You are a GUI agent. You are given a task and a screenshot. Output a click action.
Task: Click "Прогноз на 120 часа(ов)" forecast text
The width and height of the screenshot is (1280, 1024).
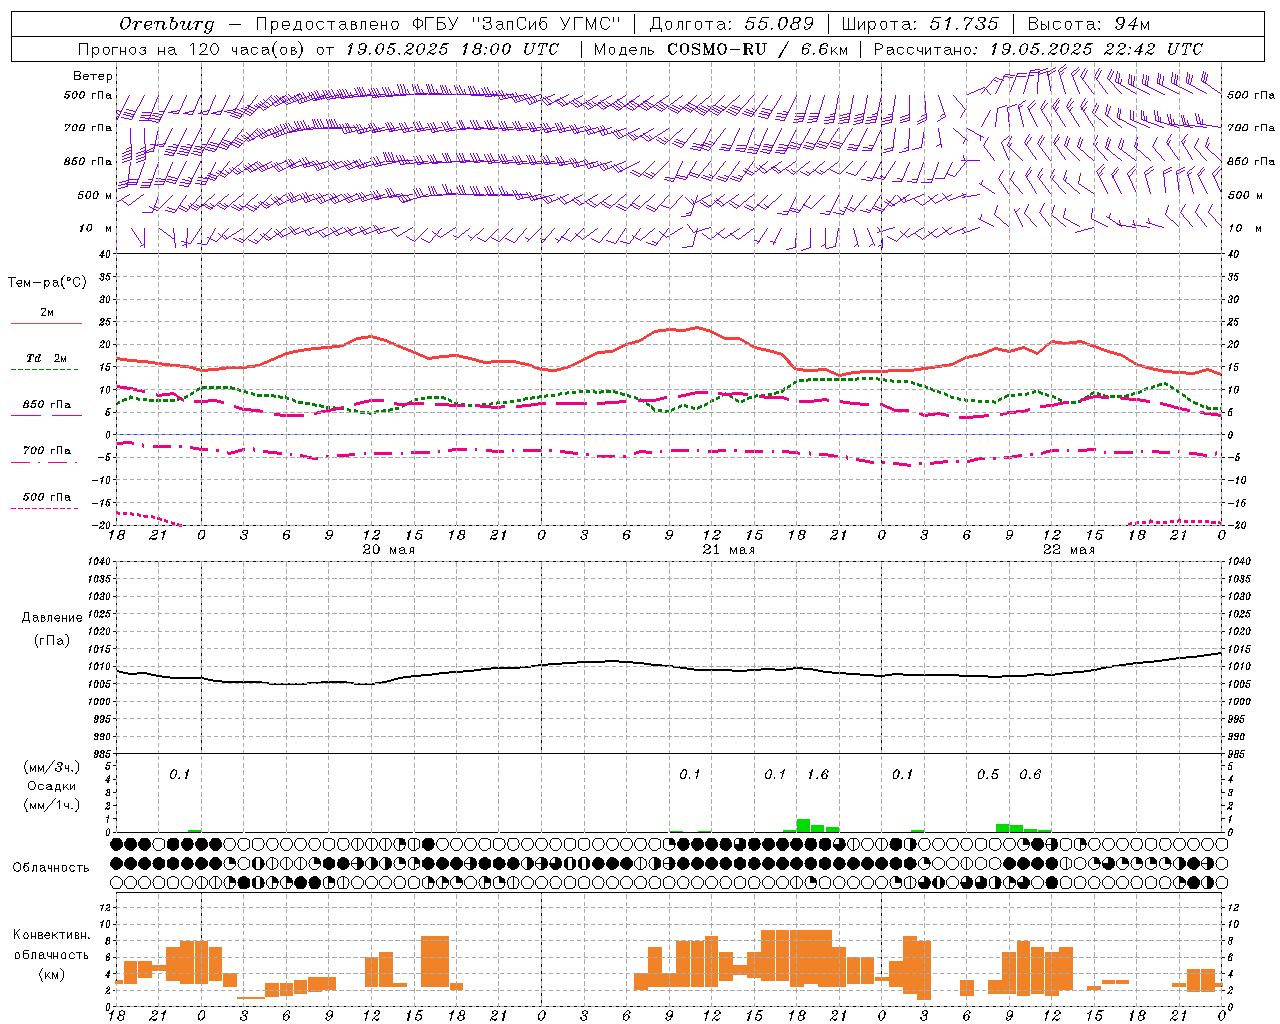192,49
